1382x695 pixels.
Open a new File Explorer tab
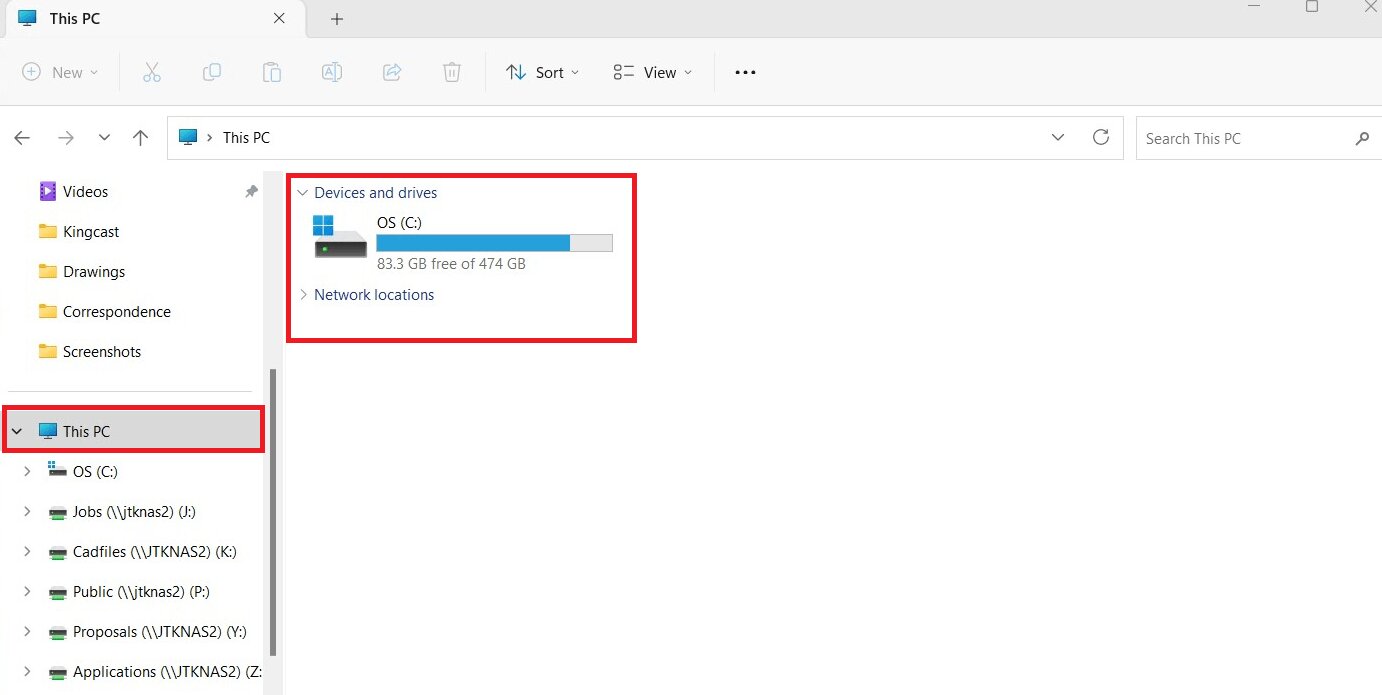(x=336, y=19)
